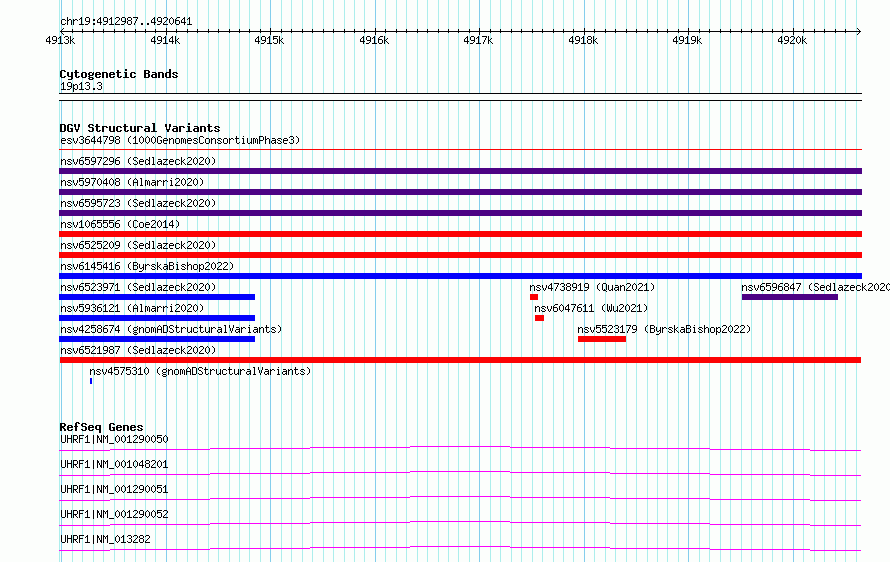The height and width of the screenshot is (562, 890).
Task: Click the small red nsv4738919 Quan2021 marker
Action: click(x=534, y=297)
